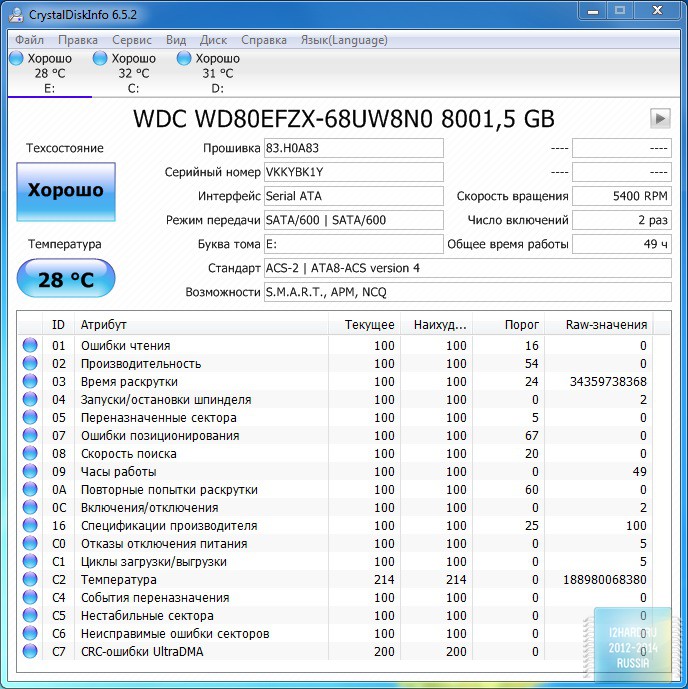Click the blue status orb for disk E:

pos(16,58)
